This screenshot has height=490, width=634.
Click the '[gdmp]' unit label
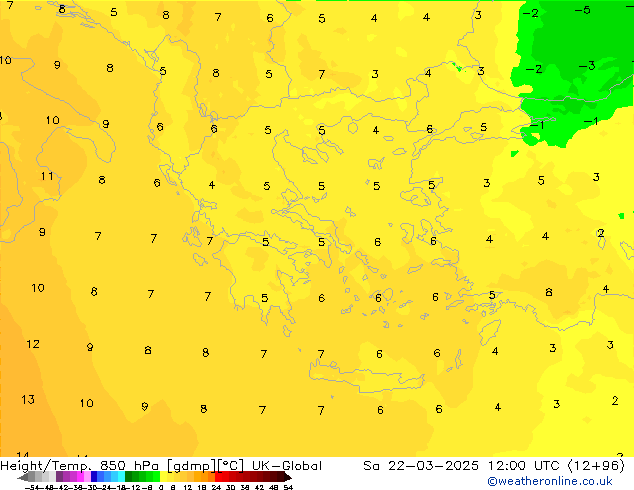(192, 466)
